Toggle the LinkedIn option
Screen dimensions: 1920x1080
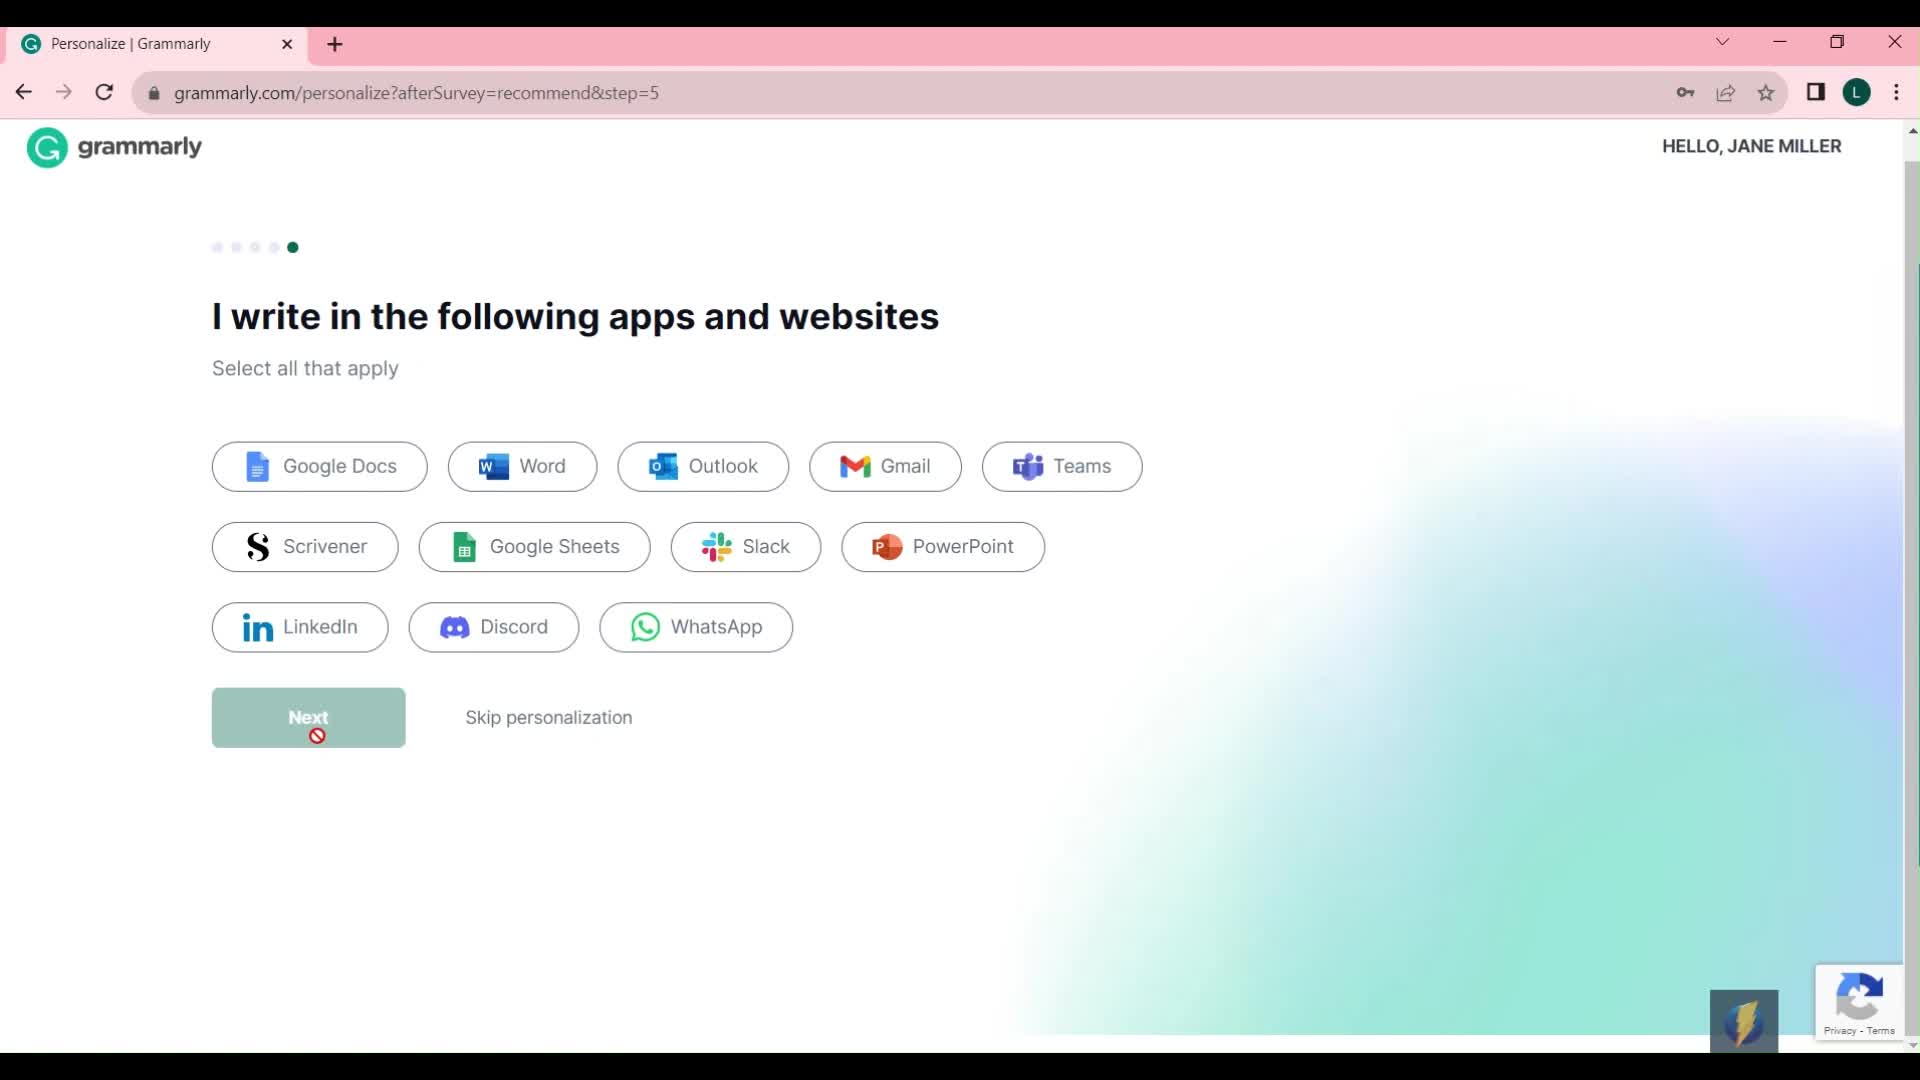[x=300, y=627]
